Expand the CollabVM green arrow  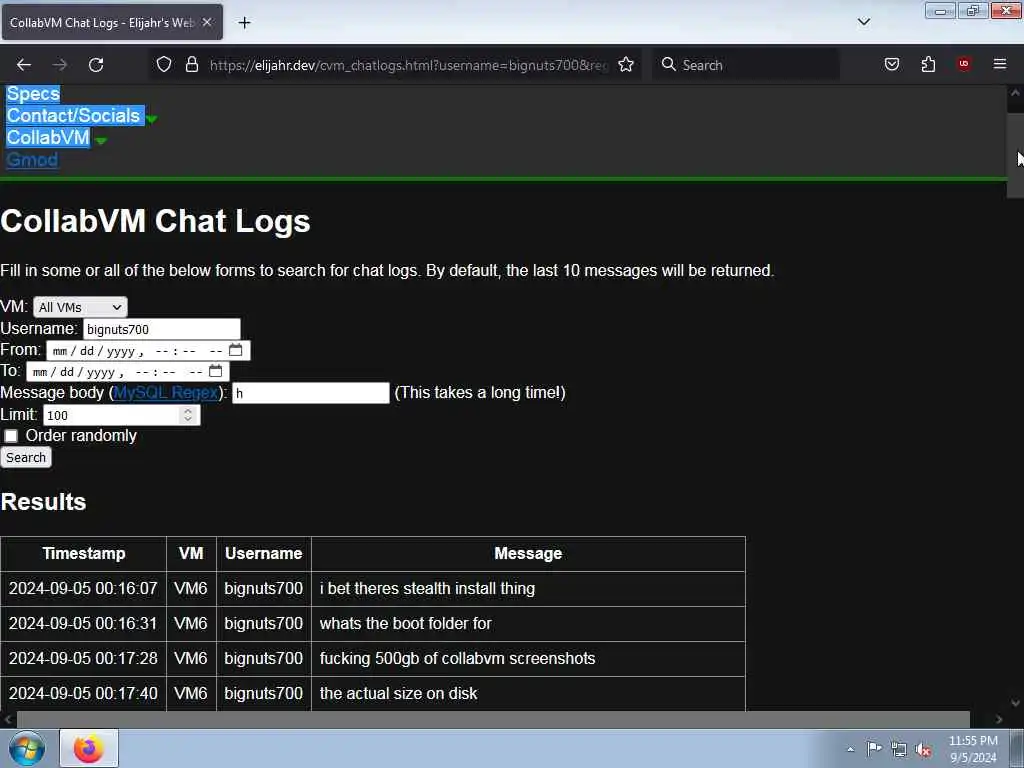tap(101, 140)
